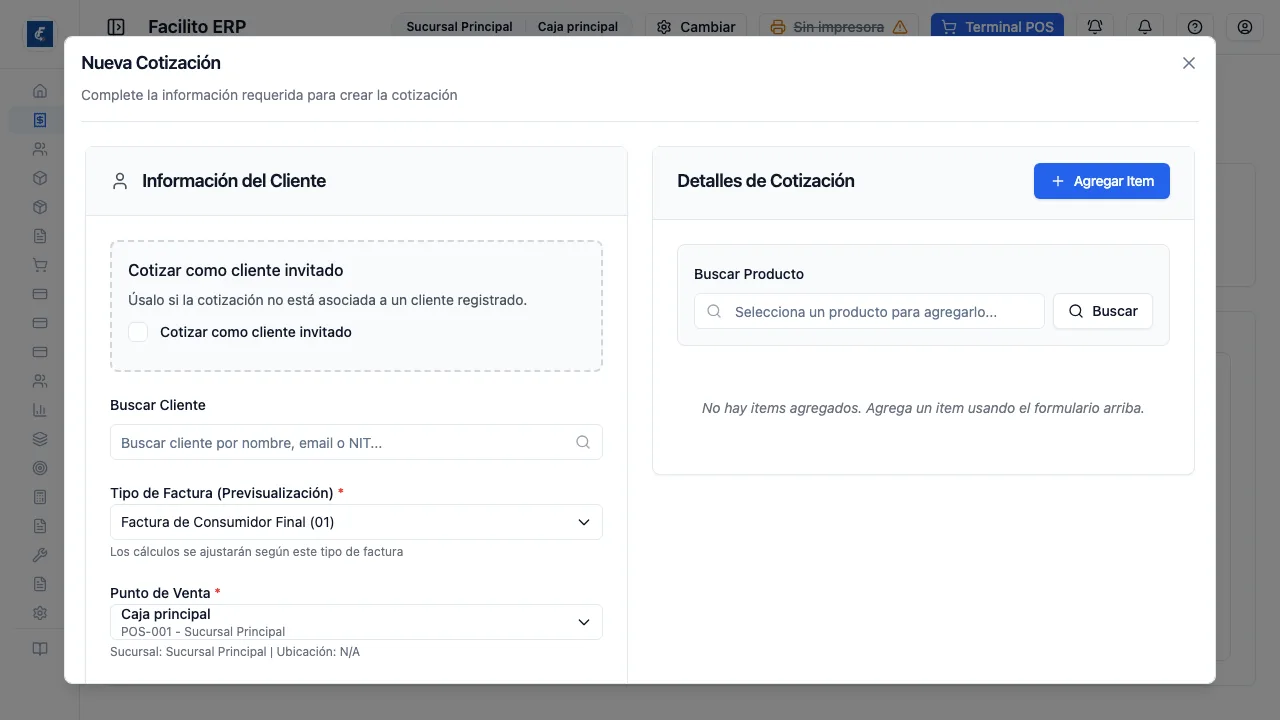Click the home icon in the sidebar
1280x720 pixels.
pyautogui.click(x=40, y=91)
